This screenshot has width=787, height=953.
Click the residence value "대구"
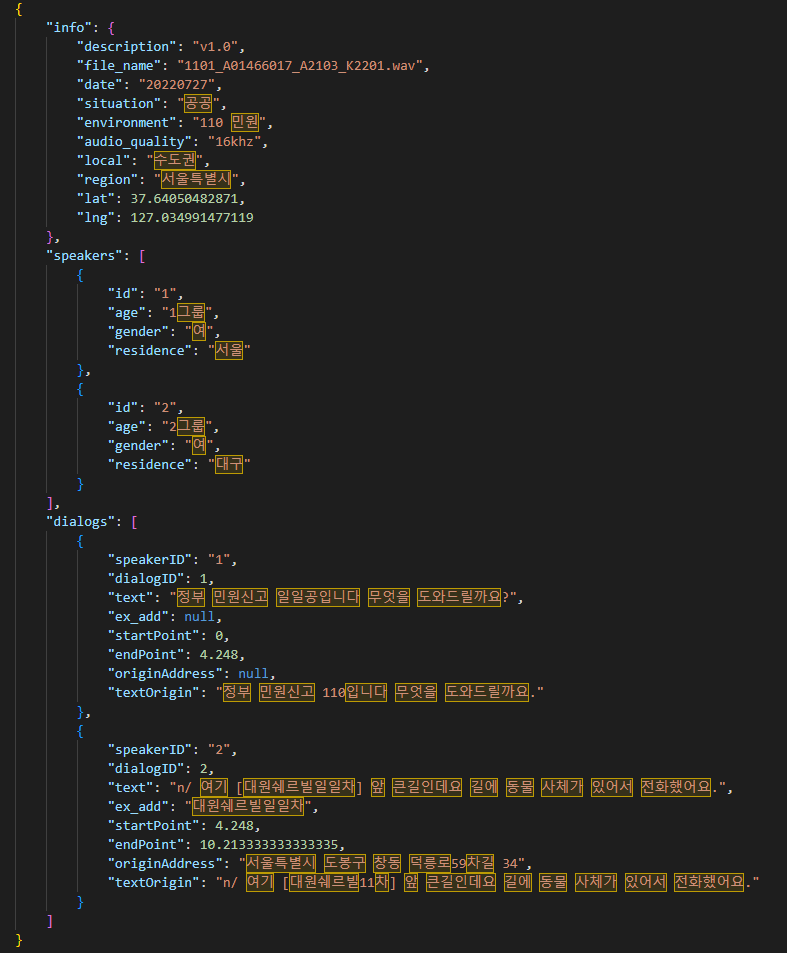[229, 464]
